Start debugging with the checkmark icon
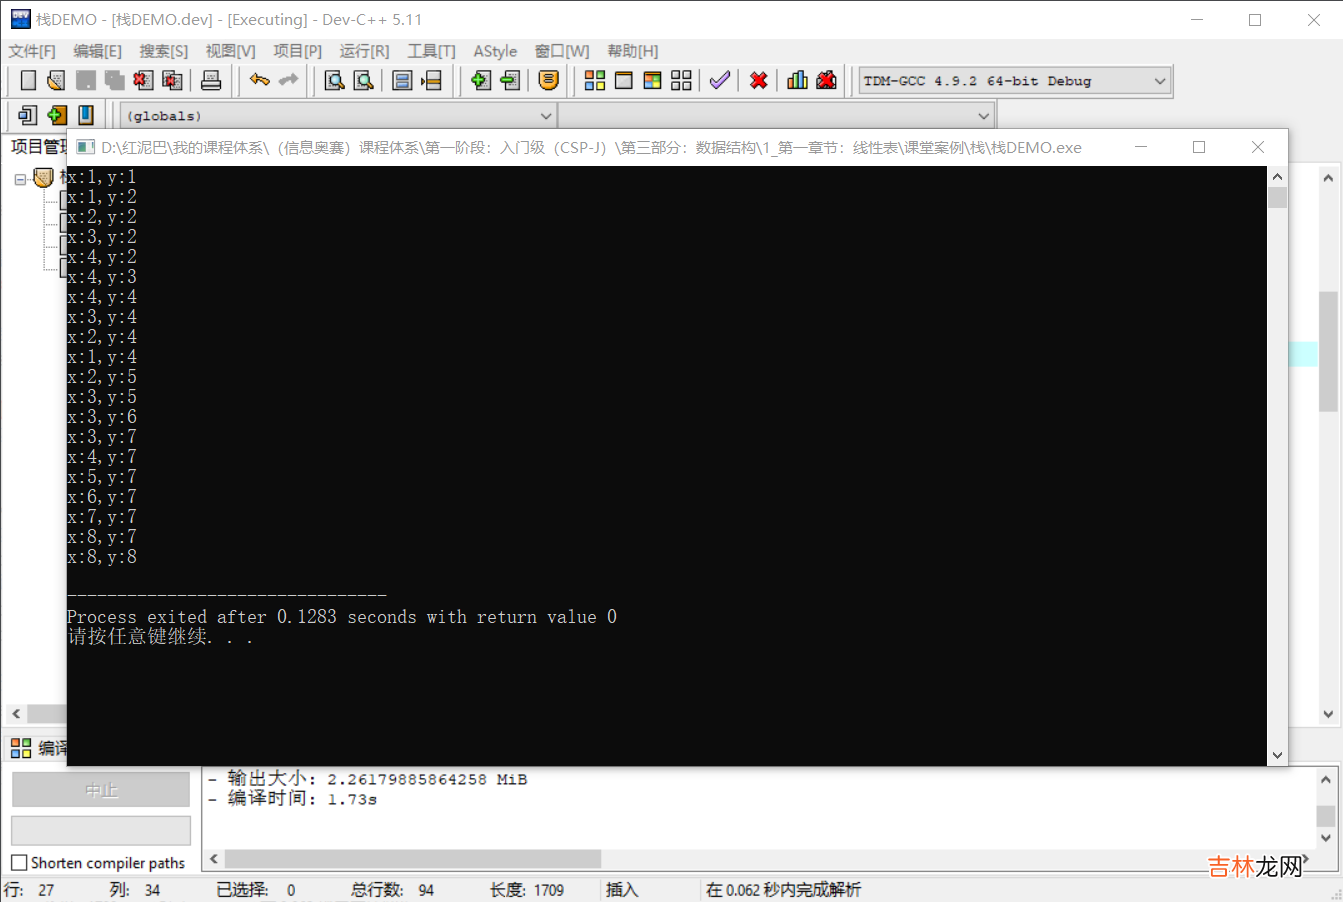1343x902 pixels. point(720,80)
